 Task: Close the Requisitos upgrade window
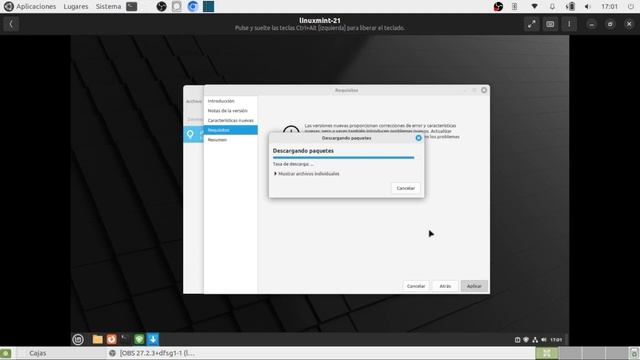(x=484, y=90)
